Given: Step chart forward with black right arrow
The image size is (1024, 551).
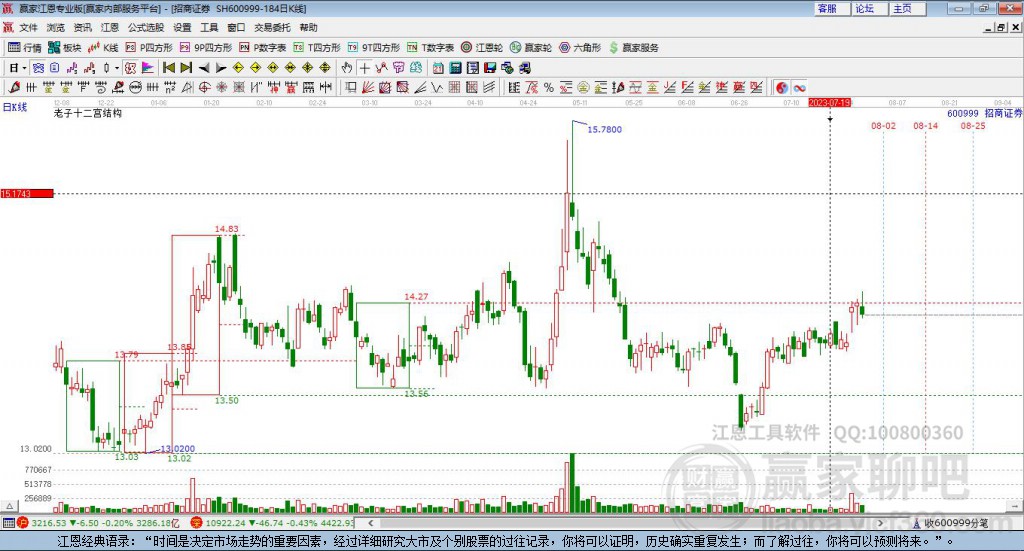Looking at the screenshot, I should [221, 68].
